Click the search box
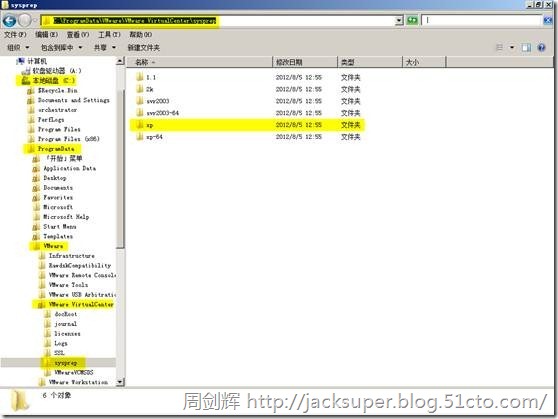 coord(482,20)
